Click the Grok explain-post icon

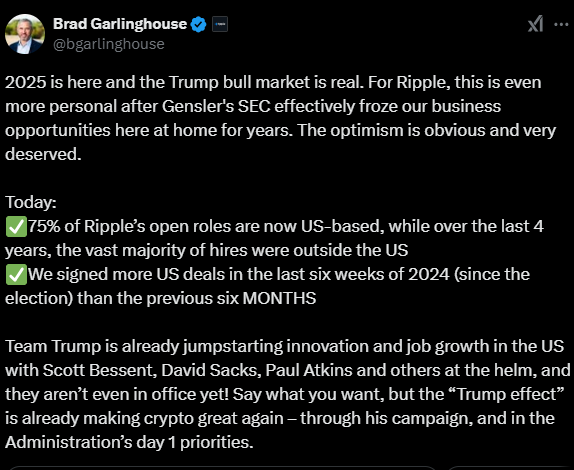point(535,25)
